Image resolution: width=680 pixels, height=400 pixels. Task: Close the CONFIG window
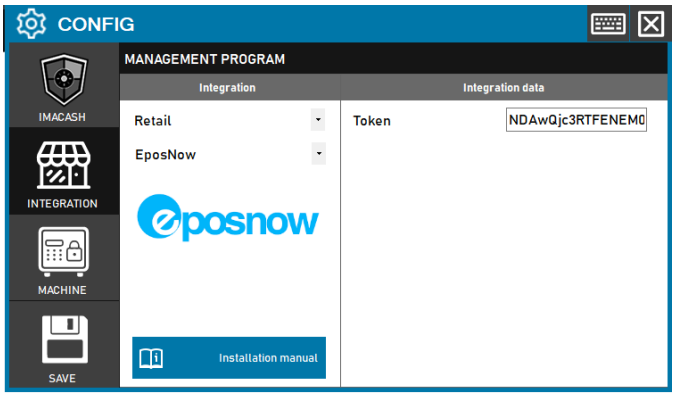(x=651, y=23)
